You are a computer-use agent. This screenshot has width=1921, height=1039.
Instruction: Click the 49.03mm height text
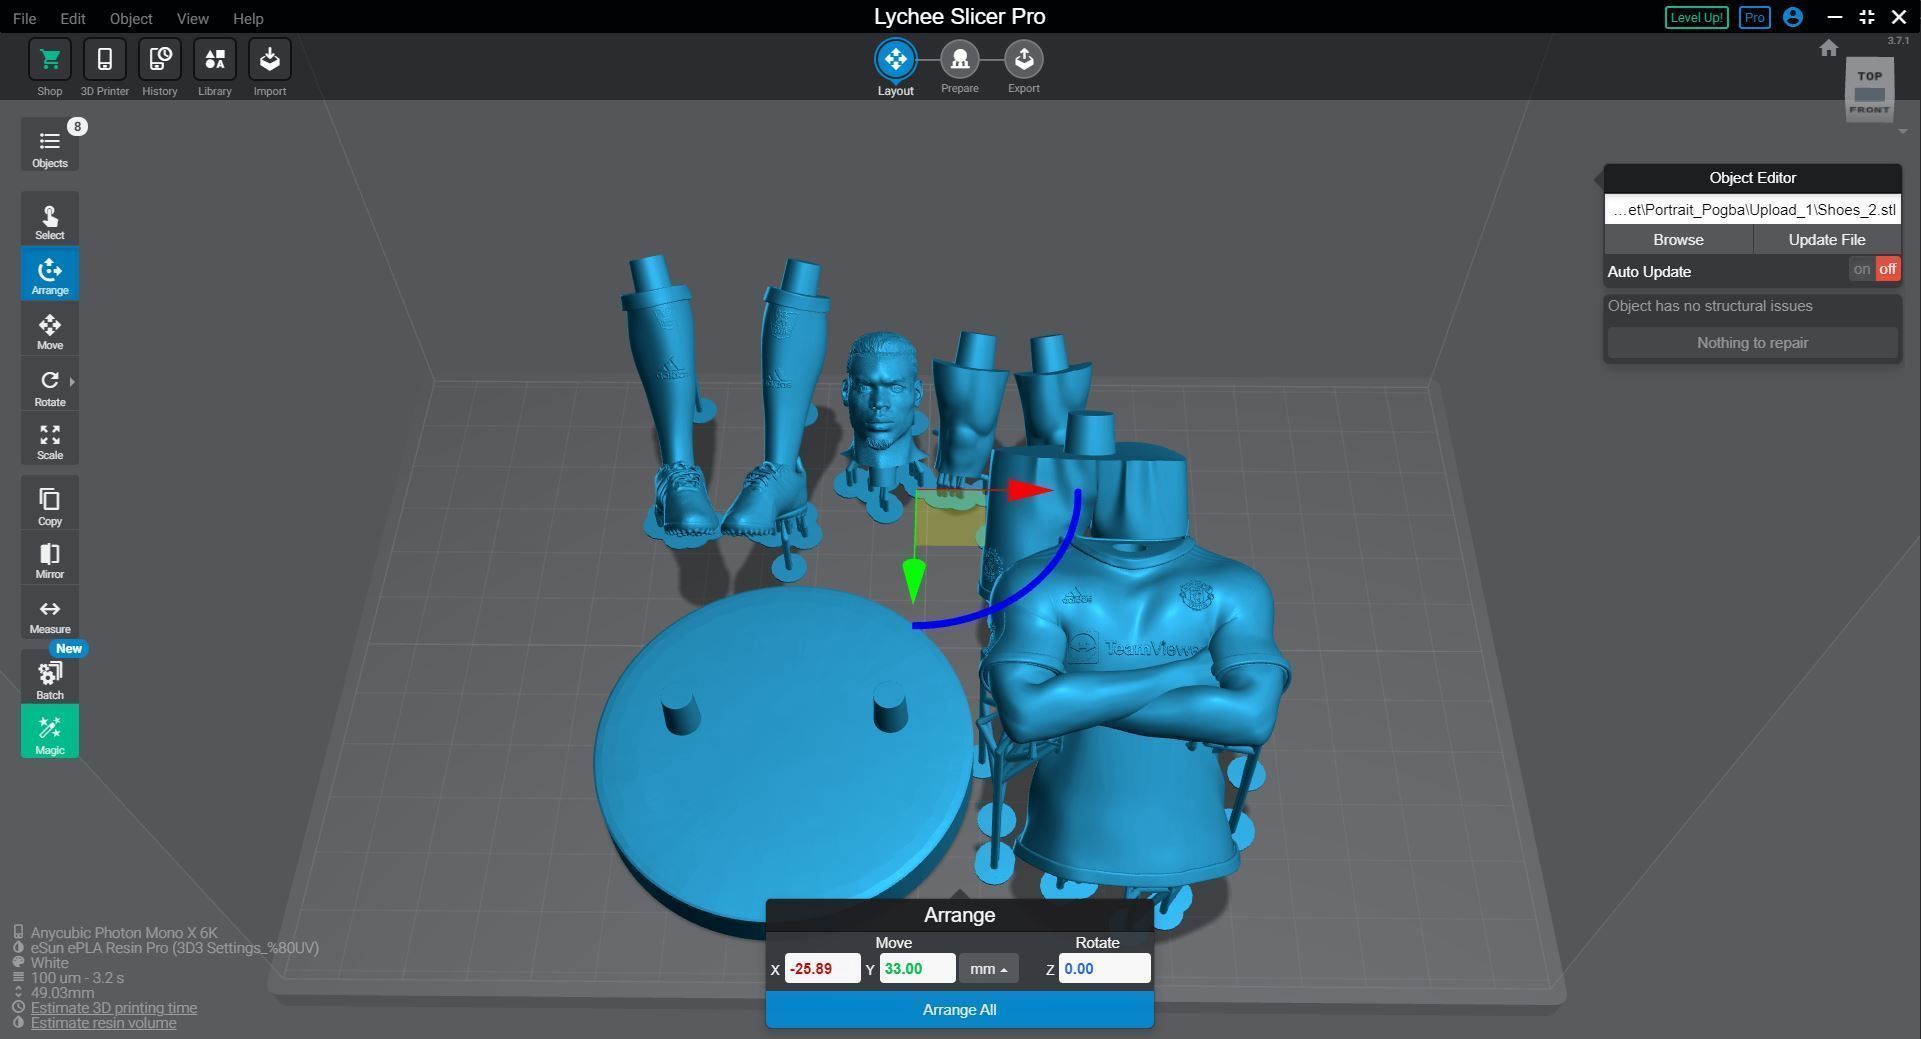click(62, 993)
